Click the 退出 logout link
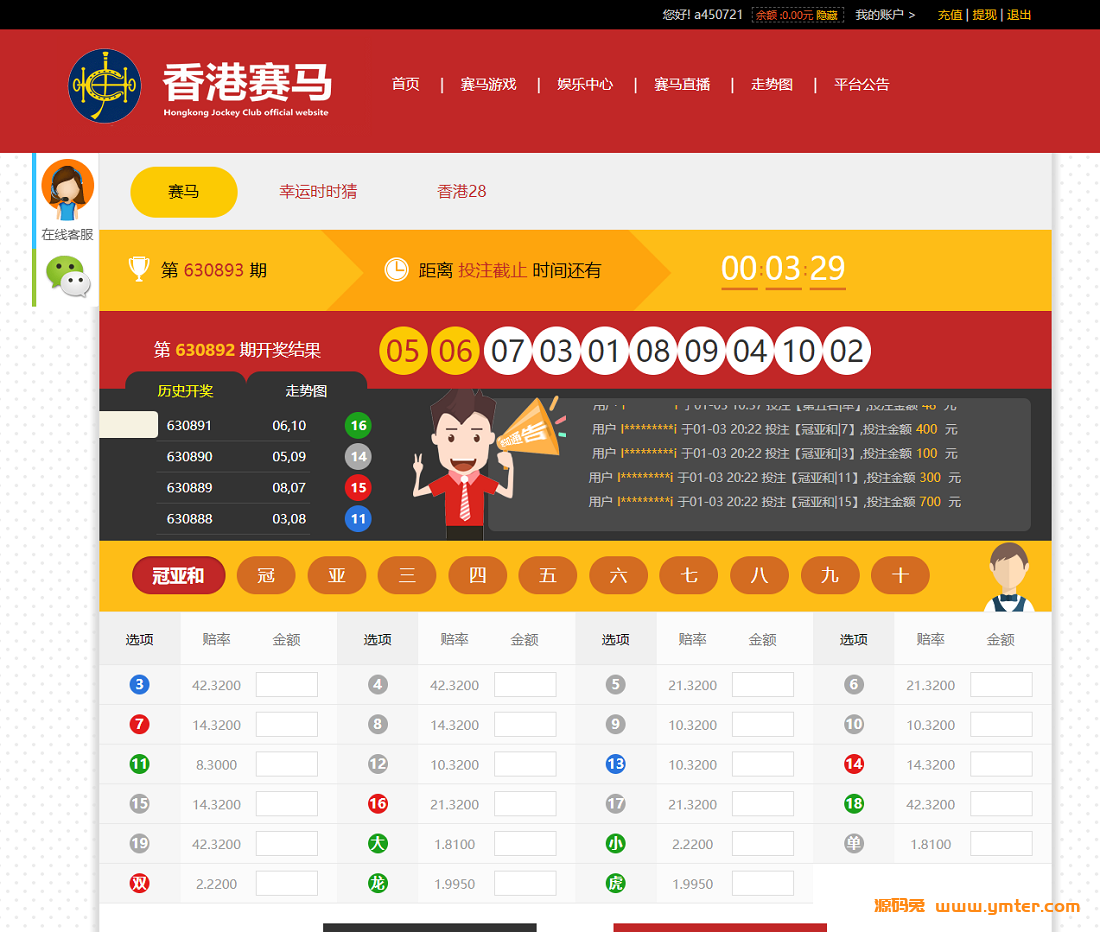Screen dimensions: 1100x932 (1019, 15)
